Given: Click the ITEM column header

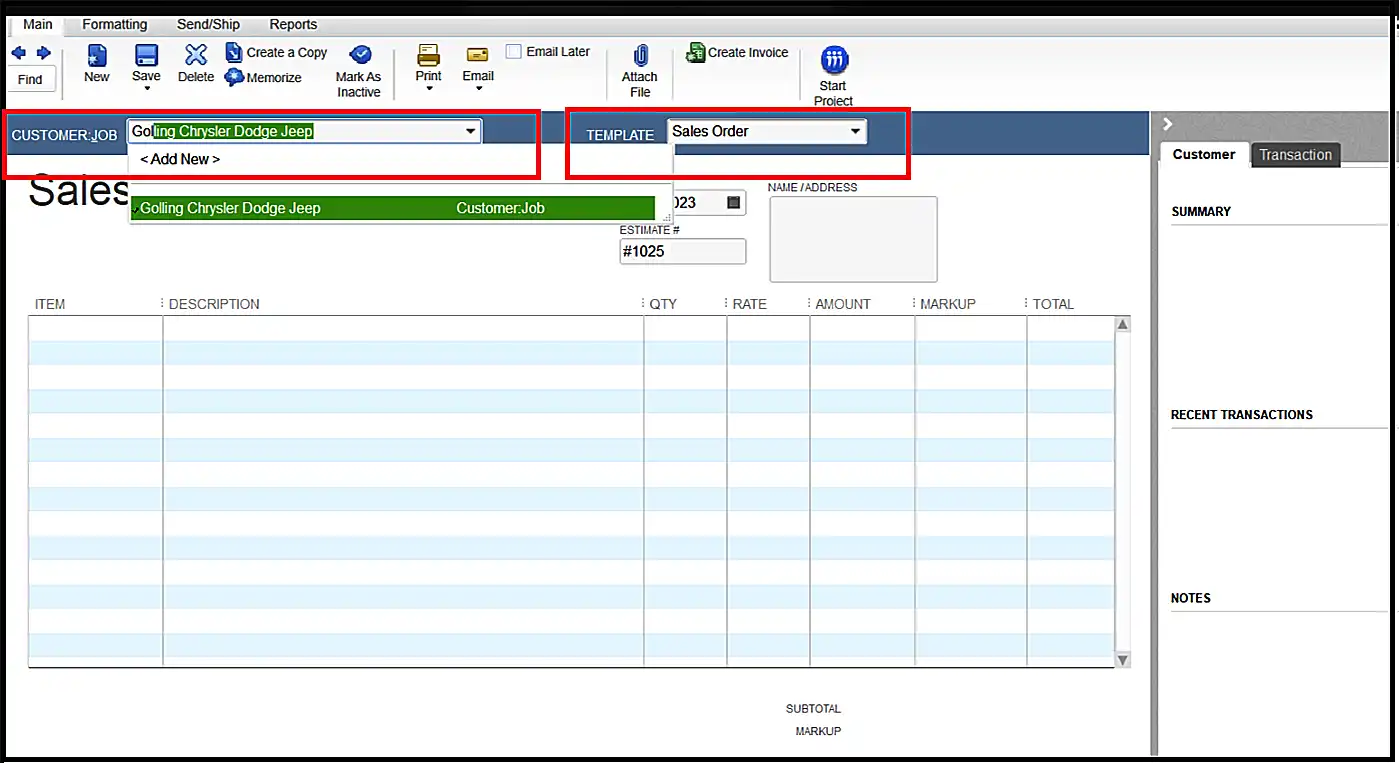Looking at the screenshot, I should point(50,304).
